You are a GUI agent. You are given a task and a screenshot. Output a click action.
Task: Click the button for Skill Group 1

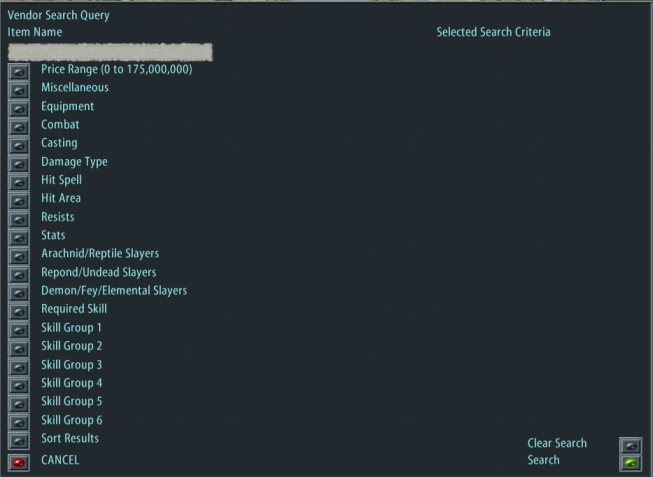click(19, 330)
